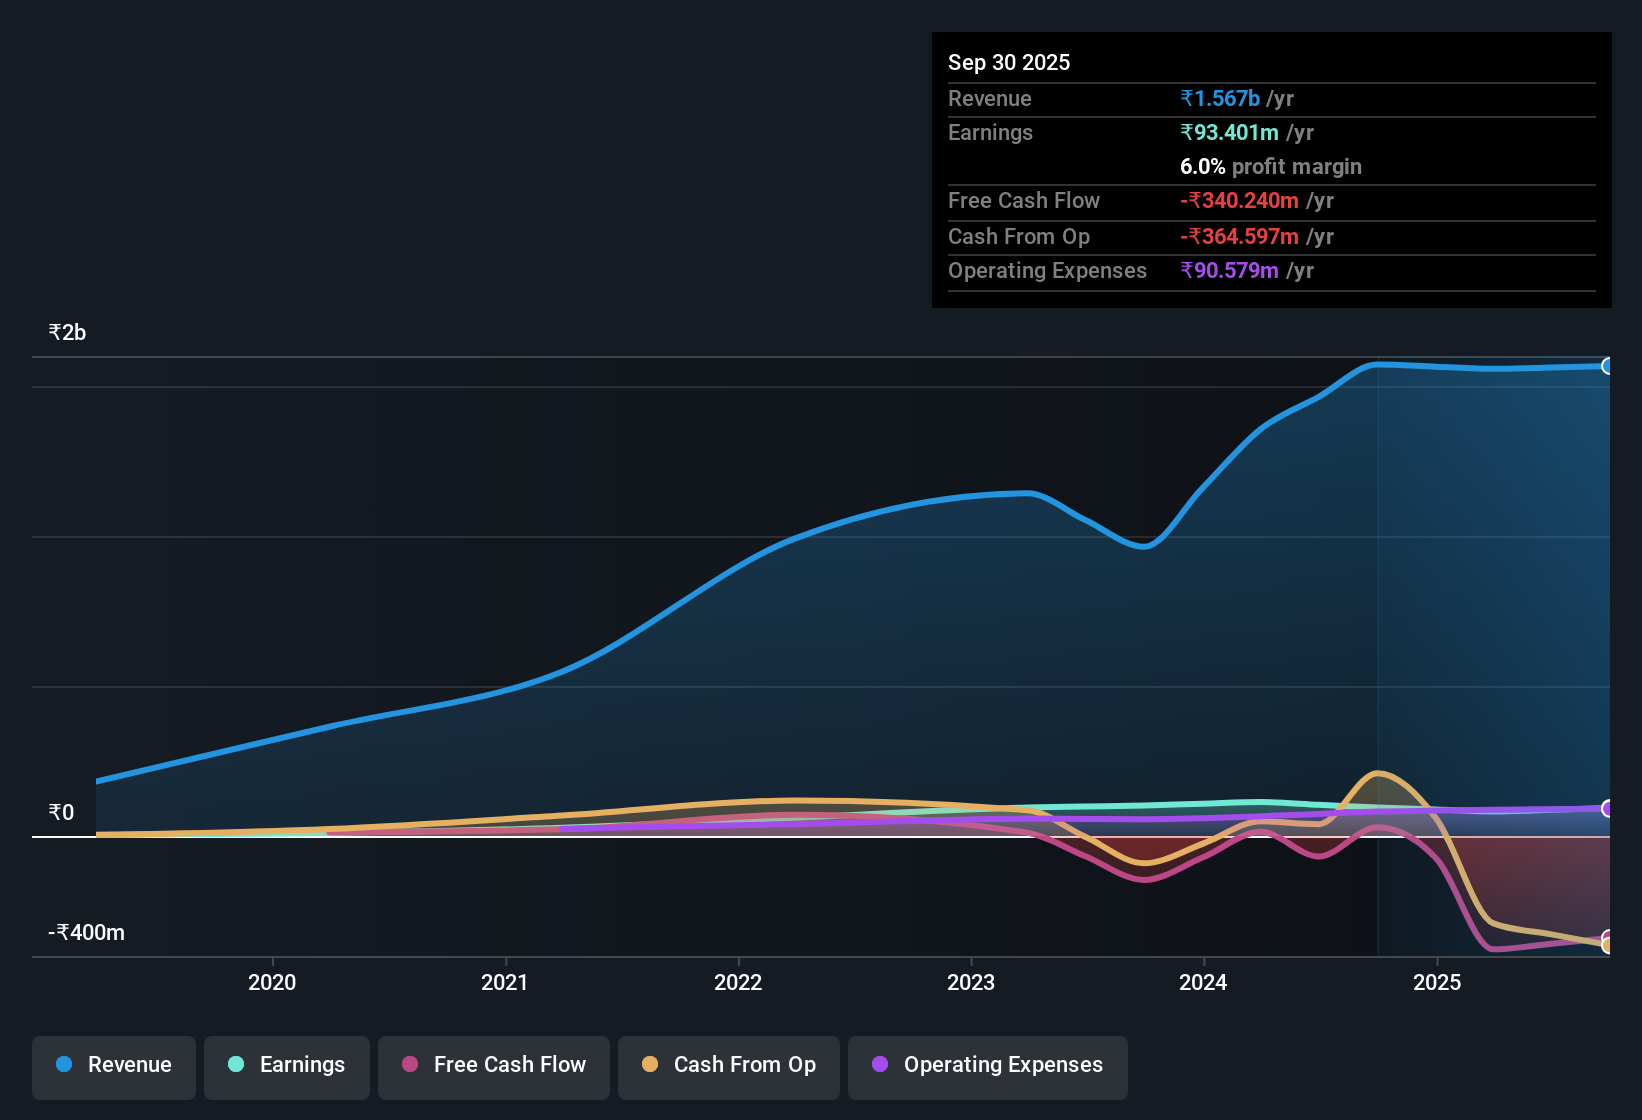Select the Revenue endpoint marker on the chart
1642x1120 pixels.
click(x=1609, y=367)
